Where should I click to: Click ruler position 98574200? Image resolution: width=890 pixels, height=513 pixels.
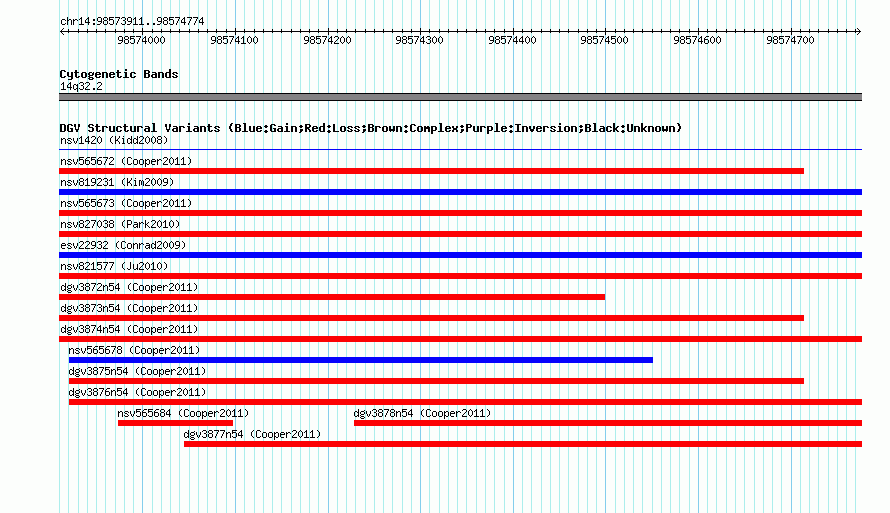328,40
